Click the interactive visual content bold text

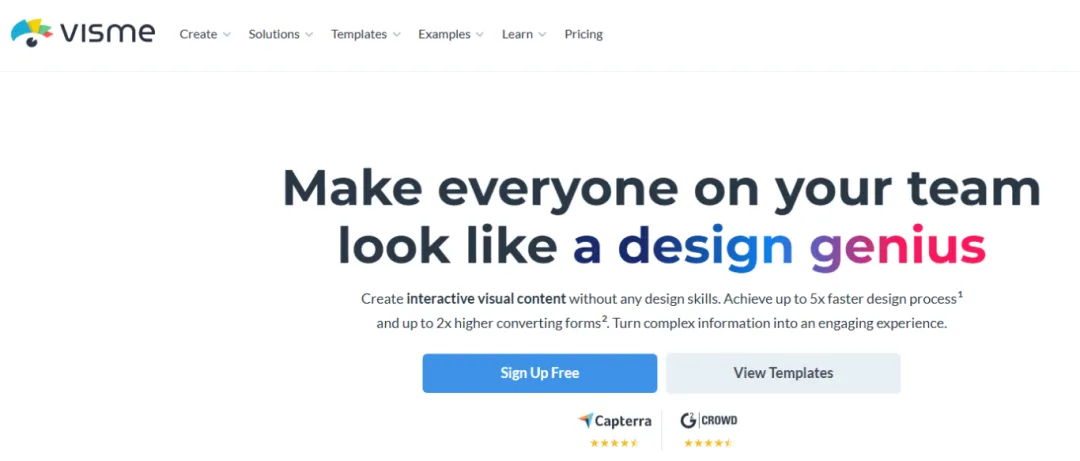point(486,298)
